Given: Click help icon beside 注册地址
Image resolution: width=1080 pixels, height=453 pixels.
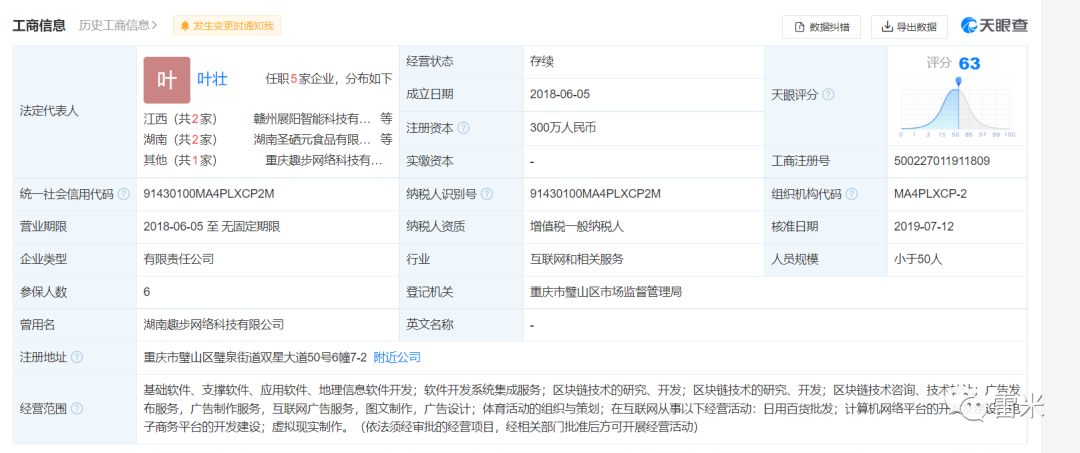Looking at the screenshot, I should [x=77, y=357].
